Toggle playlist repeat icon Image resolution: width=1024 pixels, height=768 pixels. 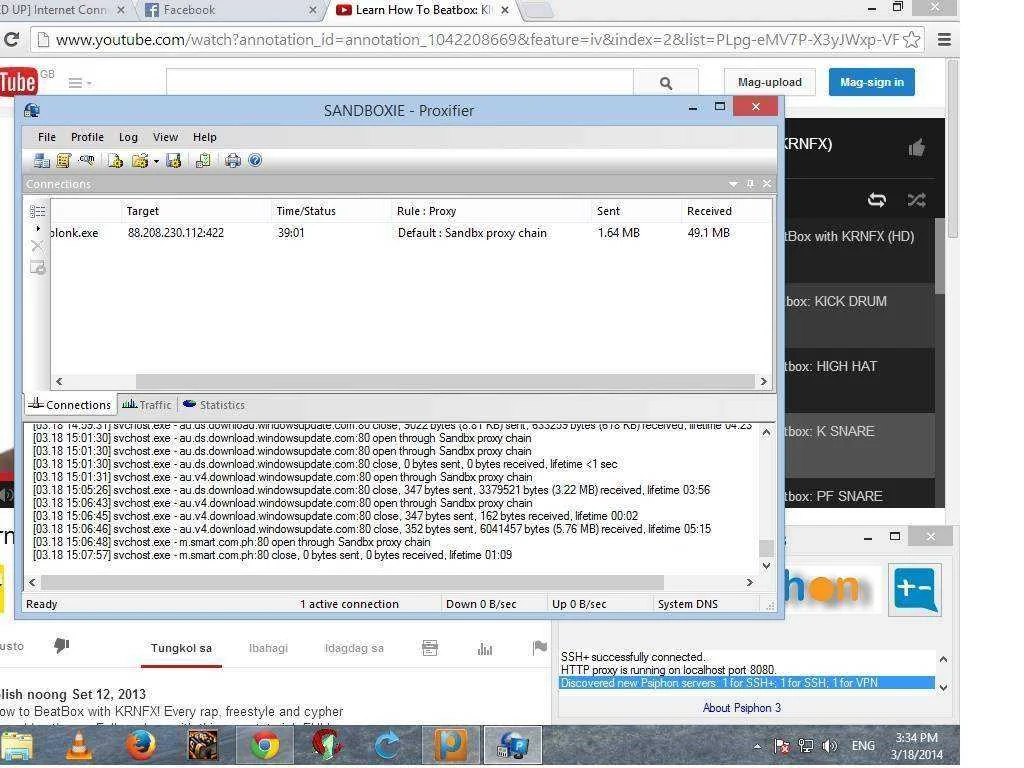[x=876, y=200]
